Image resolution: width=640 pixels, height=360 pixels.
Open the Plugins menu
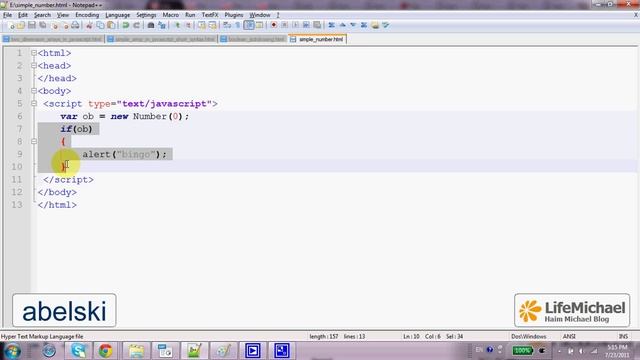click(233, 15)
